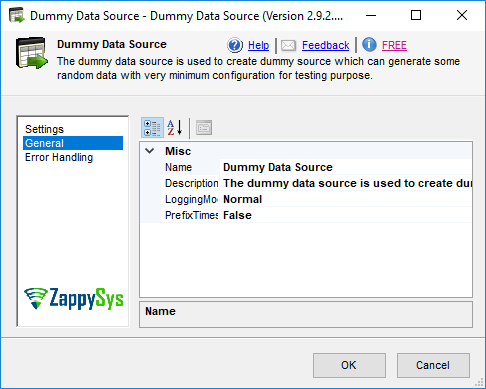The height and width of the screenshot is (389, 486).
Task: Open the Feedback link
Action: click(325, 45)
